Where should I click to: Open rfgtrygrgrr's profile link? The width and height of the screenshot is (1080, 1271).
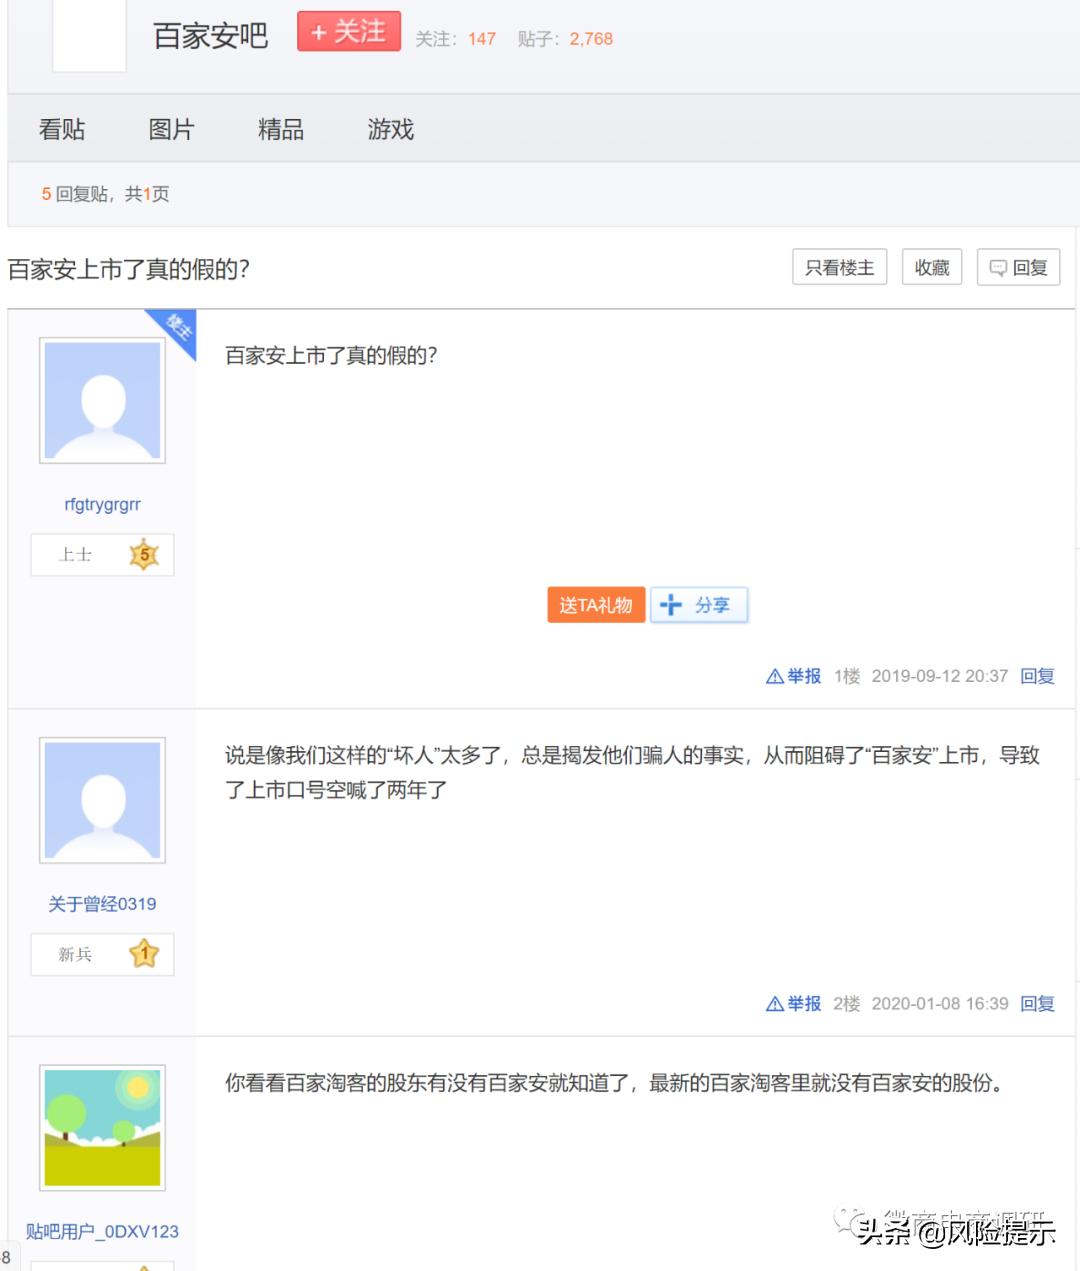coord(102,503)
